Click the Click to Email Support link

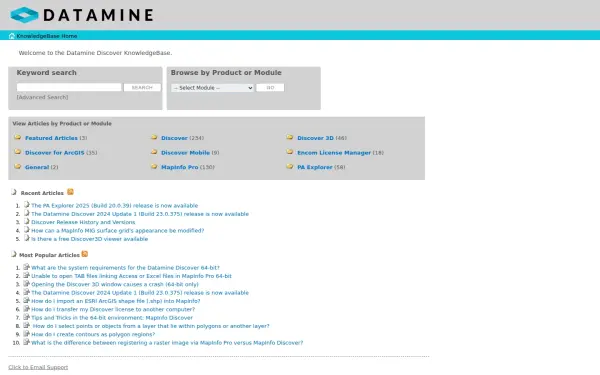pyautogui.click(x=38, y=367)
